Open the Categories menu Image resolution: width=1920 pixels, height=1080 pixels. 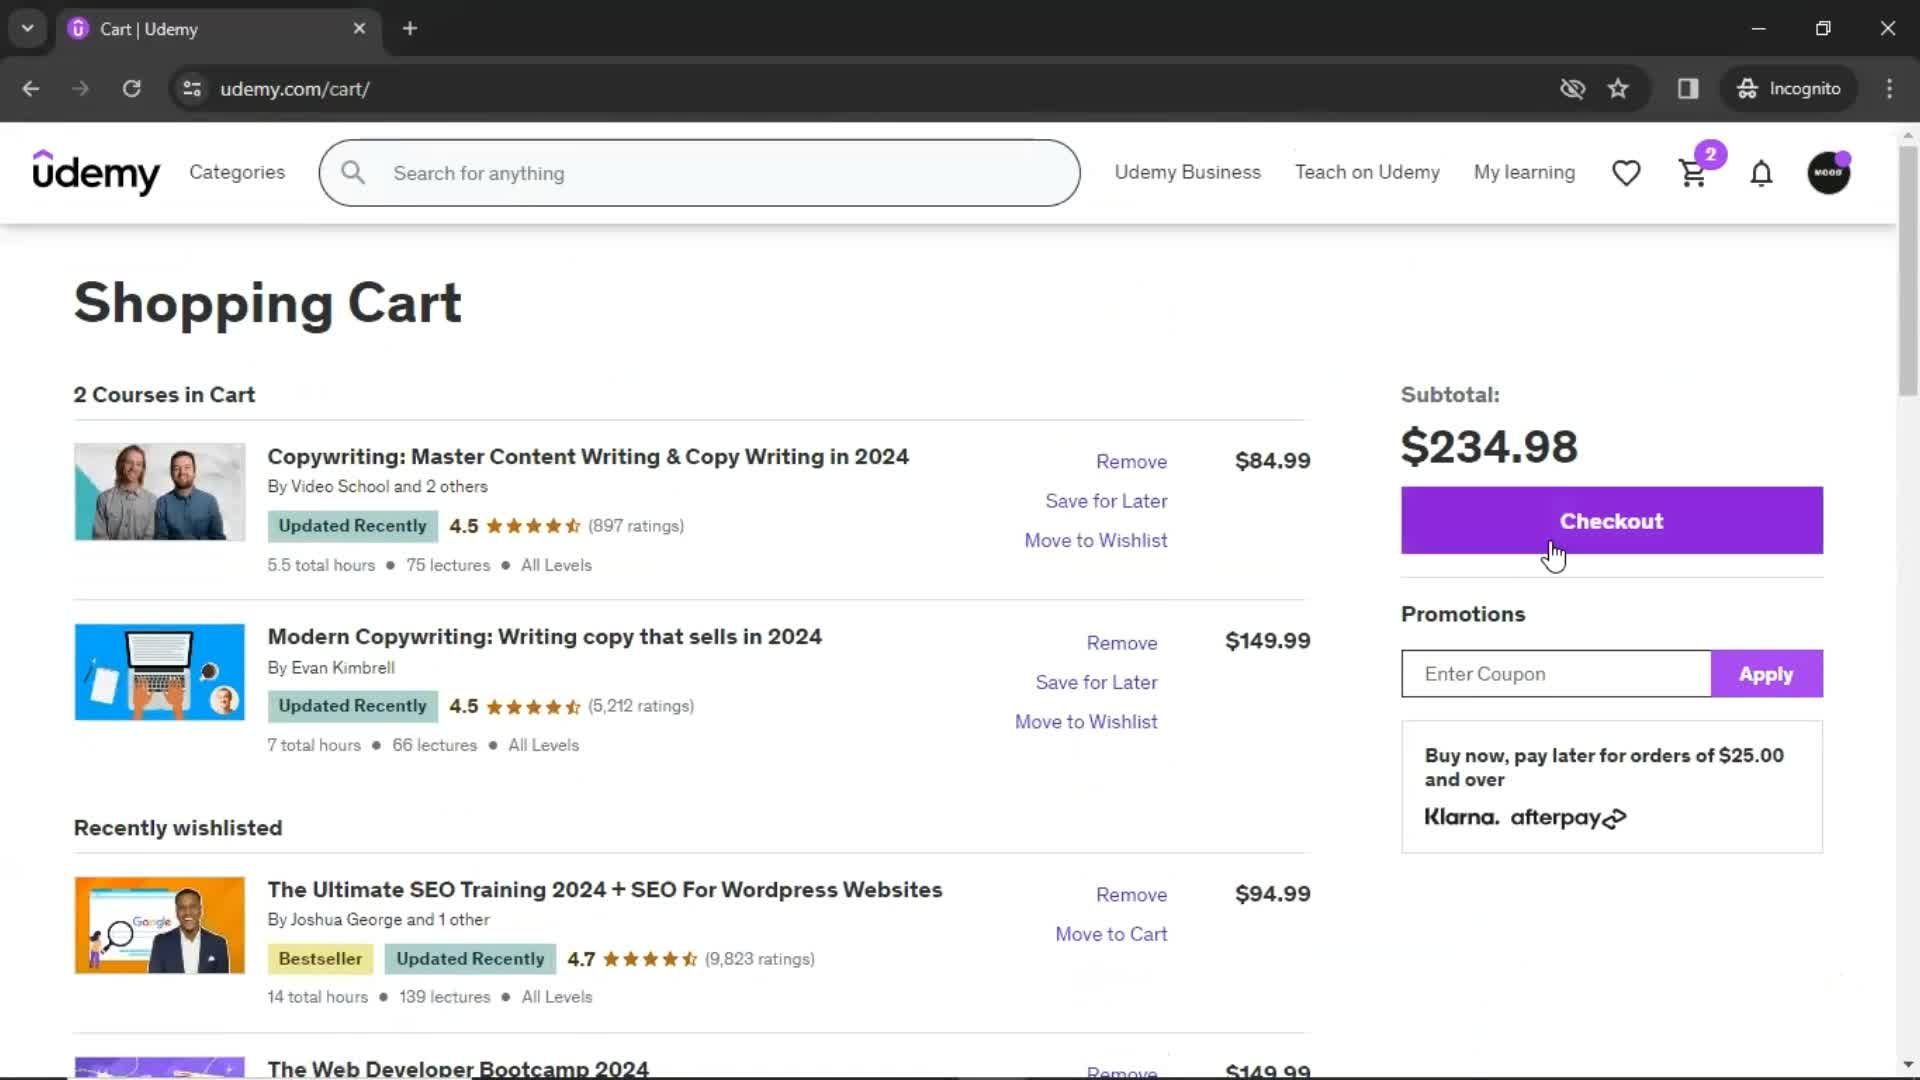pos(237,172)
